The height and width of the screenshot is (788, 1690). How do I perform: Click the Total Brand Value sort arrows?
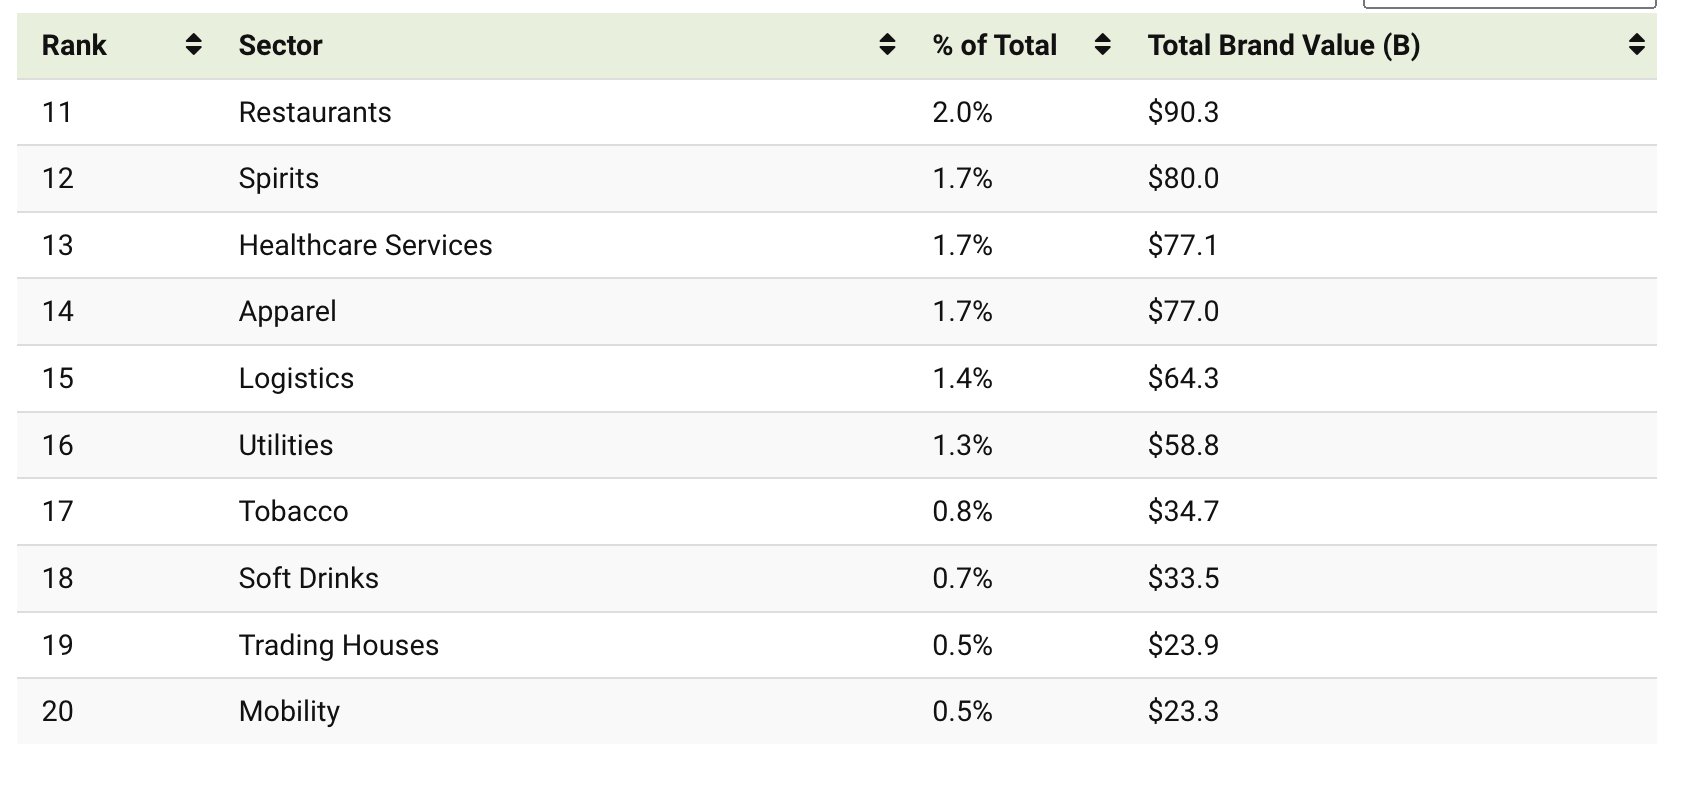coord(1636,45)
